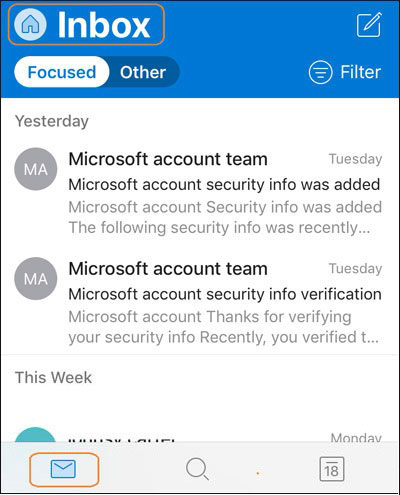
Task: Open the compose new email icon
Action: [x=369, y=25]
